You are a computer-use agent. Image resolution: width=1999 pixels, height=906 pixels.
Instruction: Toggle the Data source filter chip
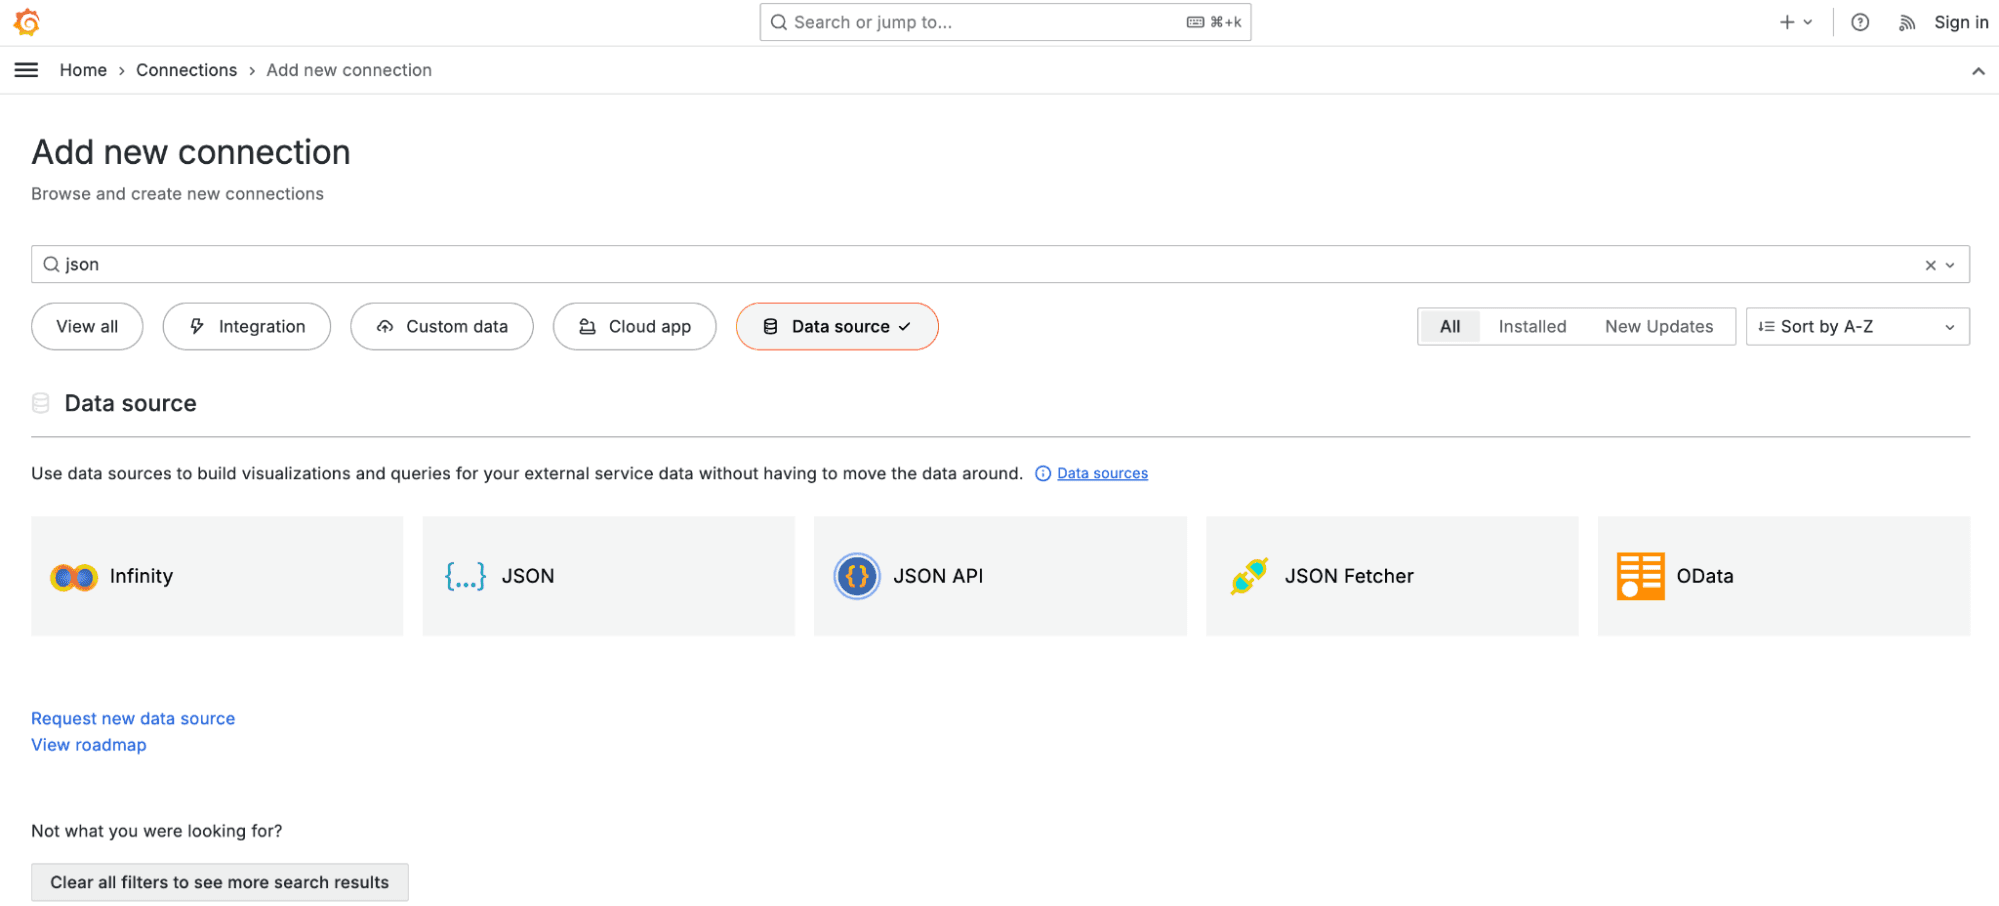point(837,327)
